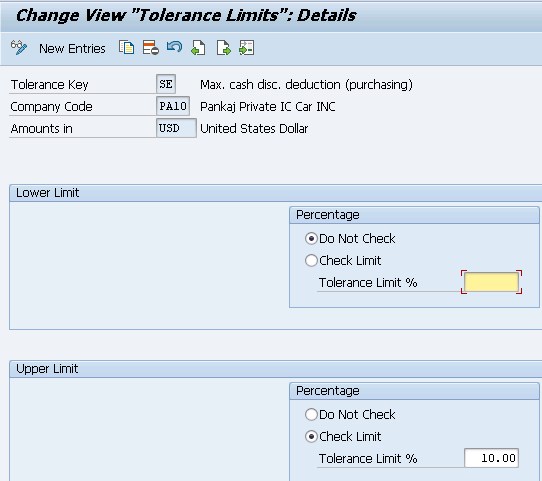The width and height of the screenshot is (542, 481).
Task: Click the yellow Lower Limit tolerance field
Action: (x=491, y=282)
